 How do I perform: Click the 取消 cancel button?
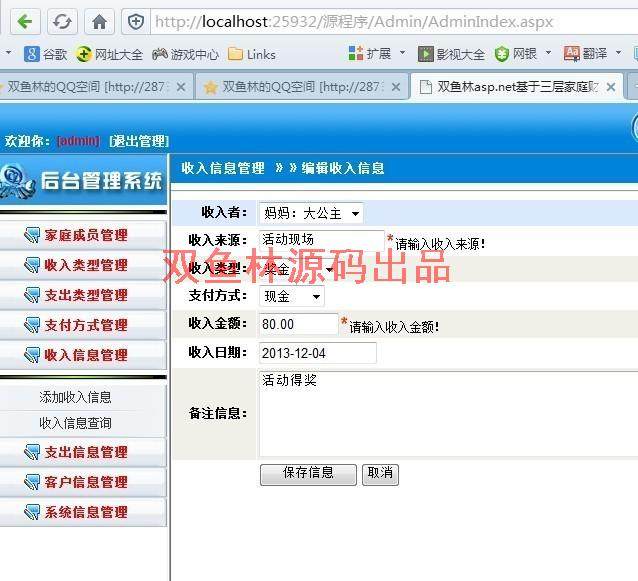[x=380, y=474]
